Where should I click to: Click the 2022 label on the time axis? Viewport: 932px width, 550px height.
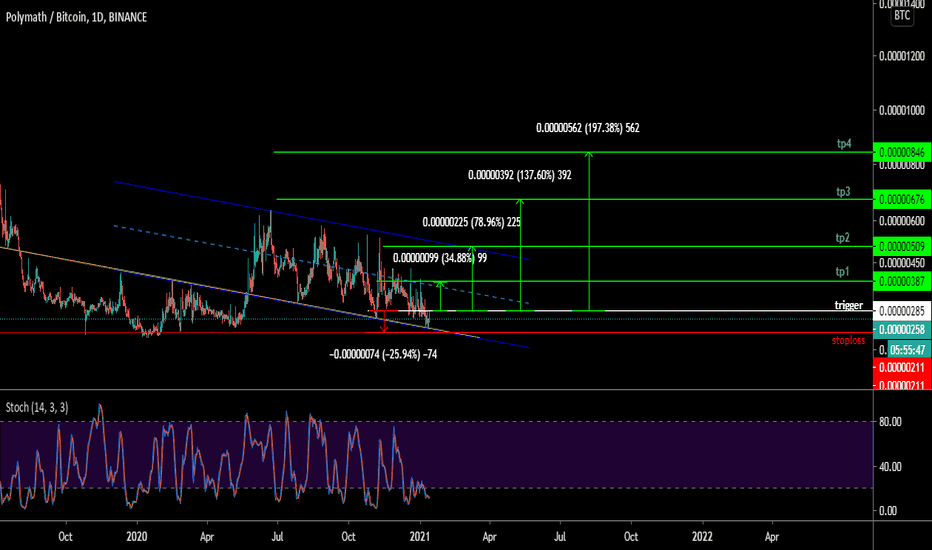click(x=702, y=536)
